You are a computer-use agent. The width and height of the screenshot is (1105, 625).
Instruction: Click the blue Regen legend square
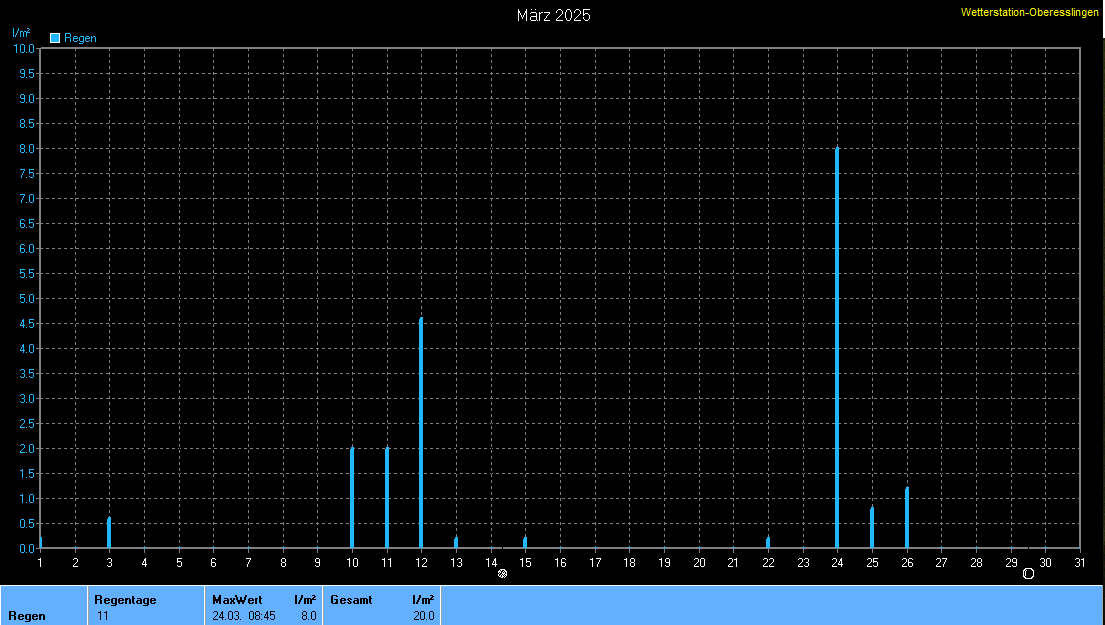click(x=55, y=38)
